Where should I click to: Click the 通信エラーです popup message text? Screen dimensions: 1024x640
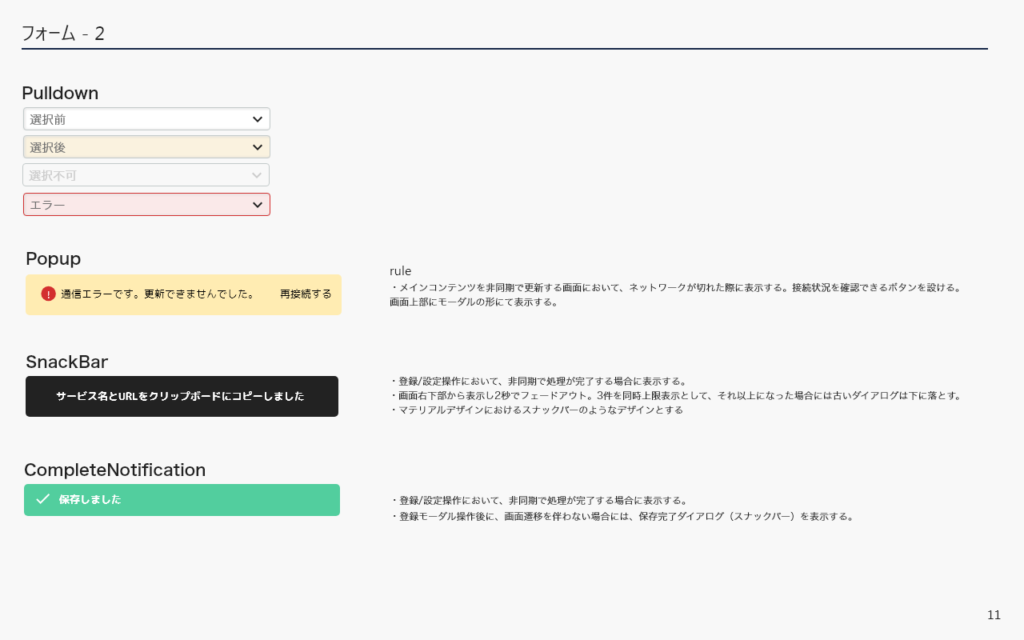[x=157, y=294]
